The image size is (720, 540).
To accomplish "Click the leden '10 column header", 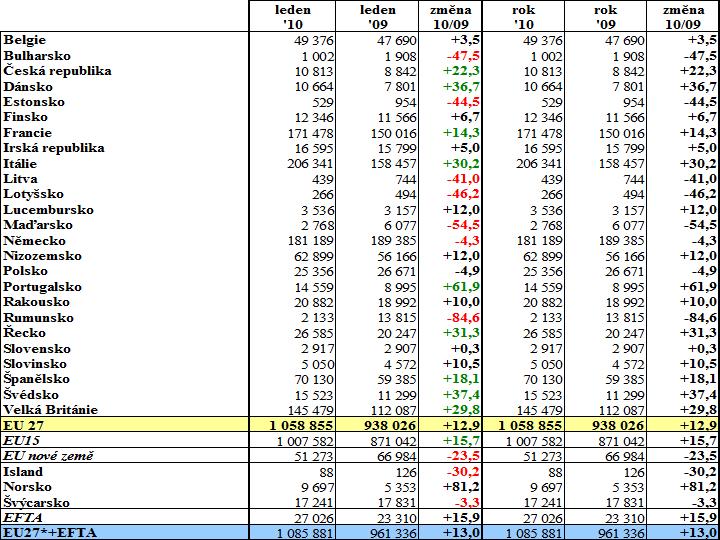I will [293, 17].
